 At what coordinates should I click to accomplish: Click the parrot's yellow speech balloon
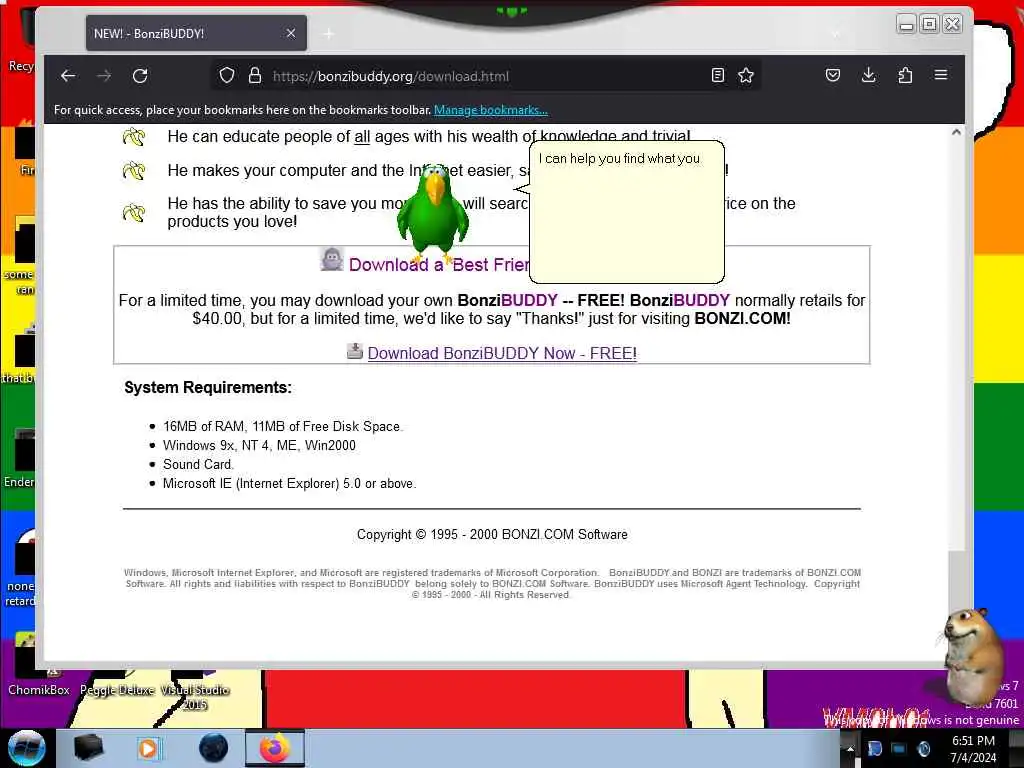(626, 212)
